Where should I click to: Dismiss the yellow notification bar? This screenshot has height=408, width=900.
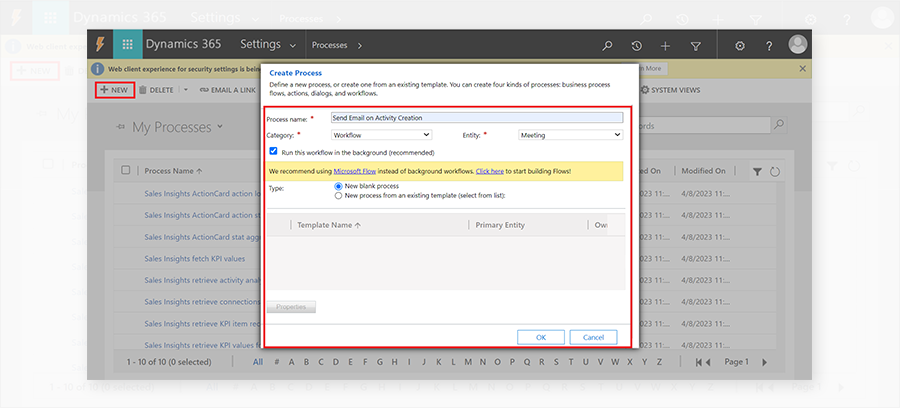[802, 69]
